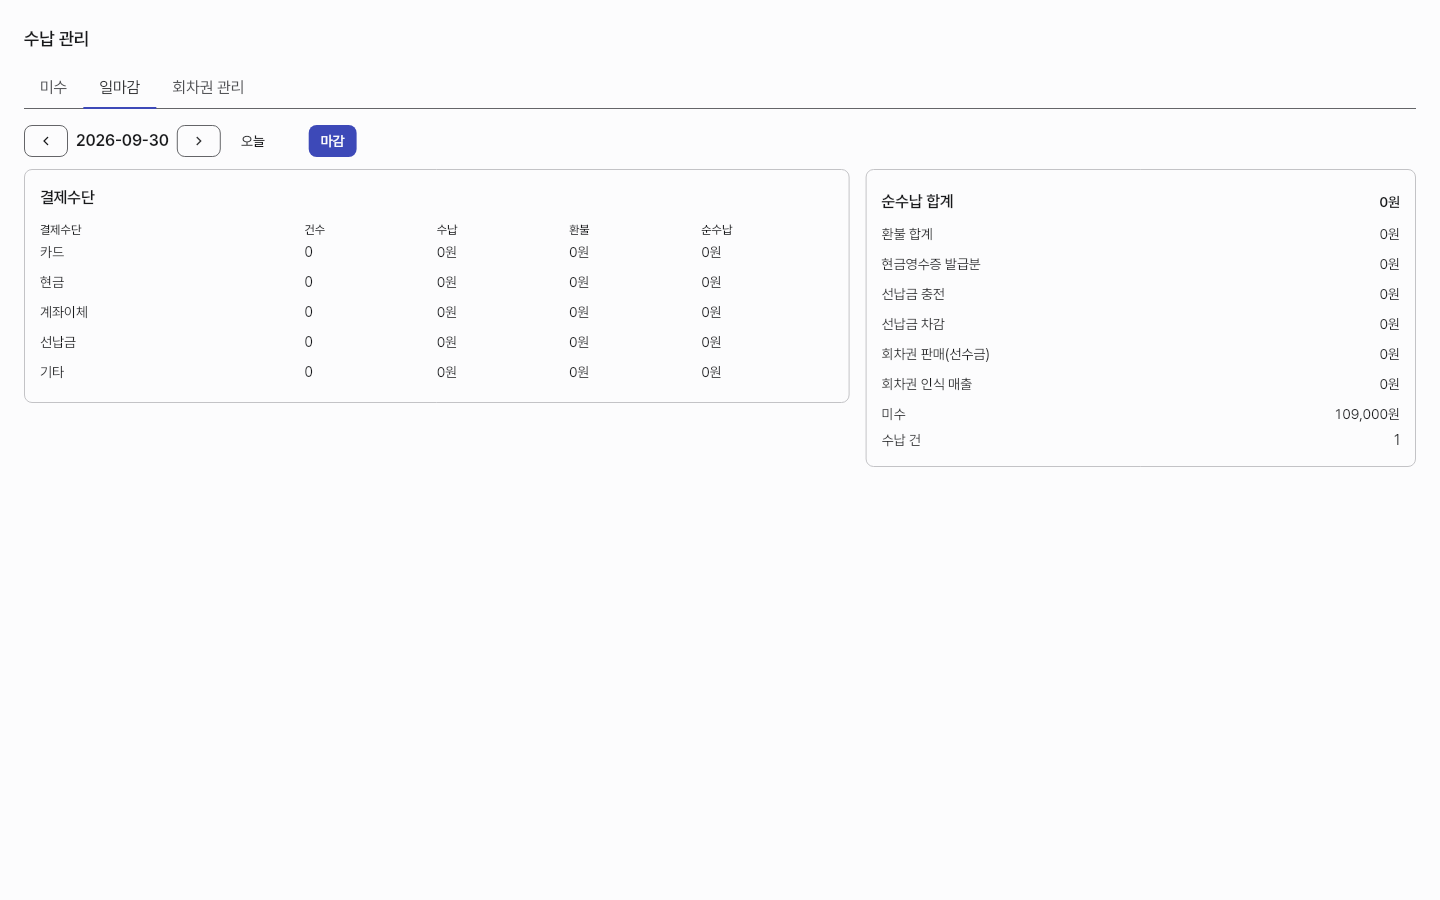1440x900 pixels.
Task: Click the 수납 column header
Action: [447, 230]
